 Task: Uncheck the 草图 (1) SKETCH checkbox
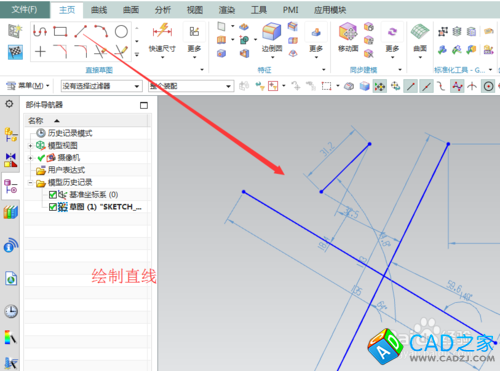[x=52, y=207]
